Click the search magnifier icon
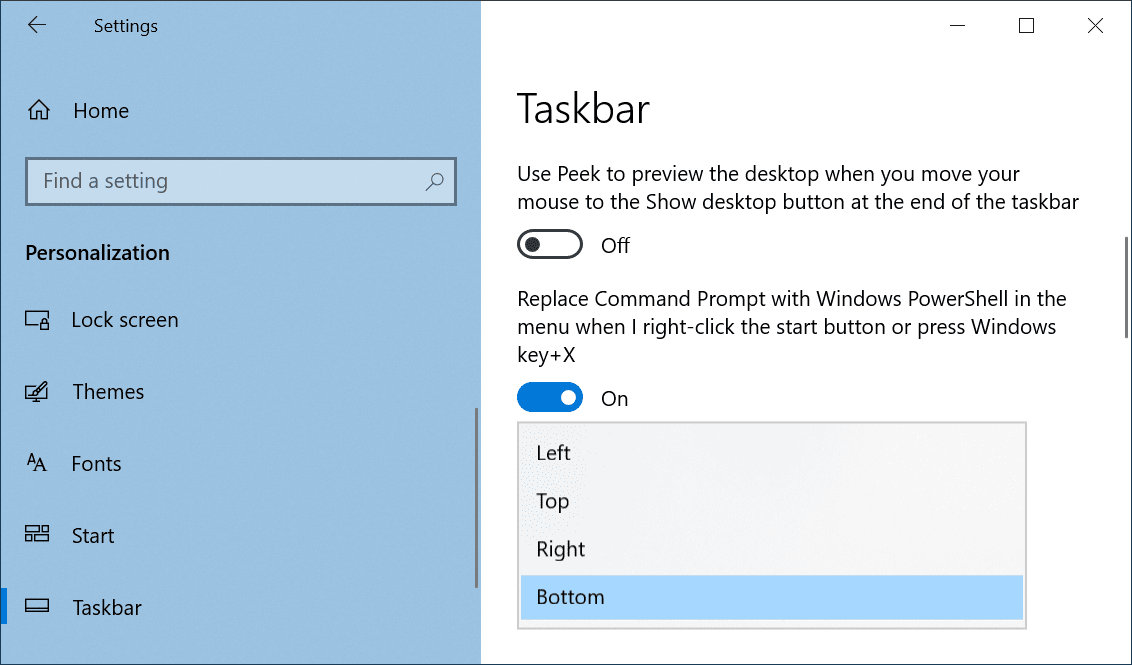This screenshot has height=665, width=1132. coord(435,182)
